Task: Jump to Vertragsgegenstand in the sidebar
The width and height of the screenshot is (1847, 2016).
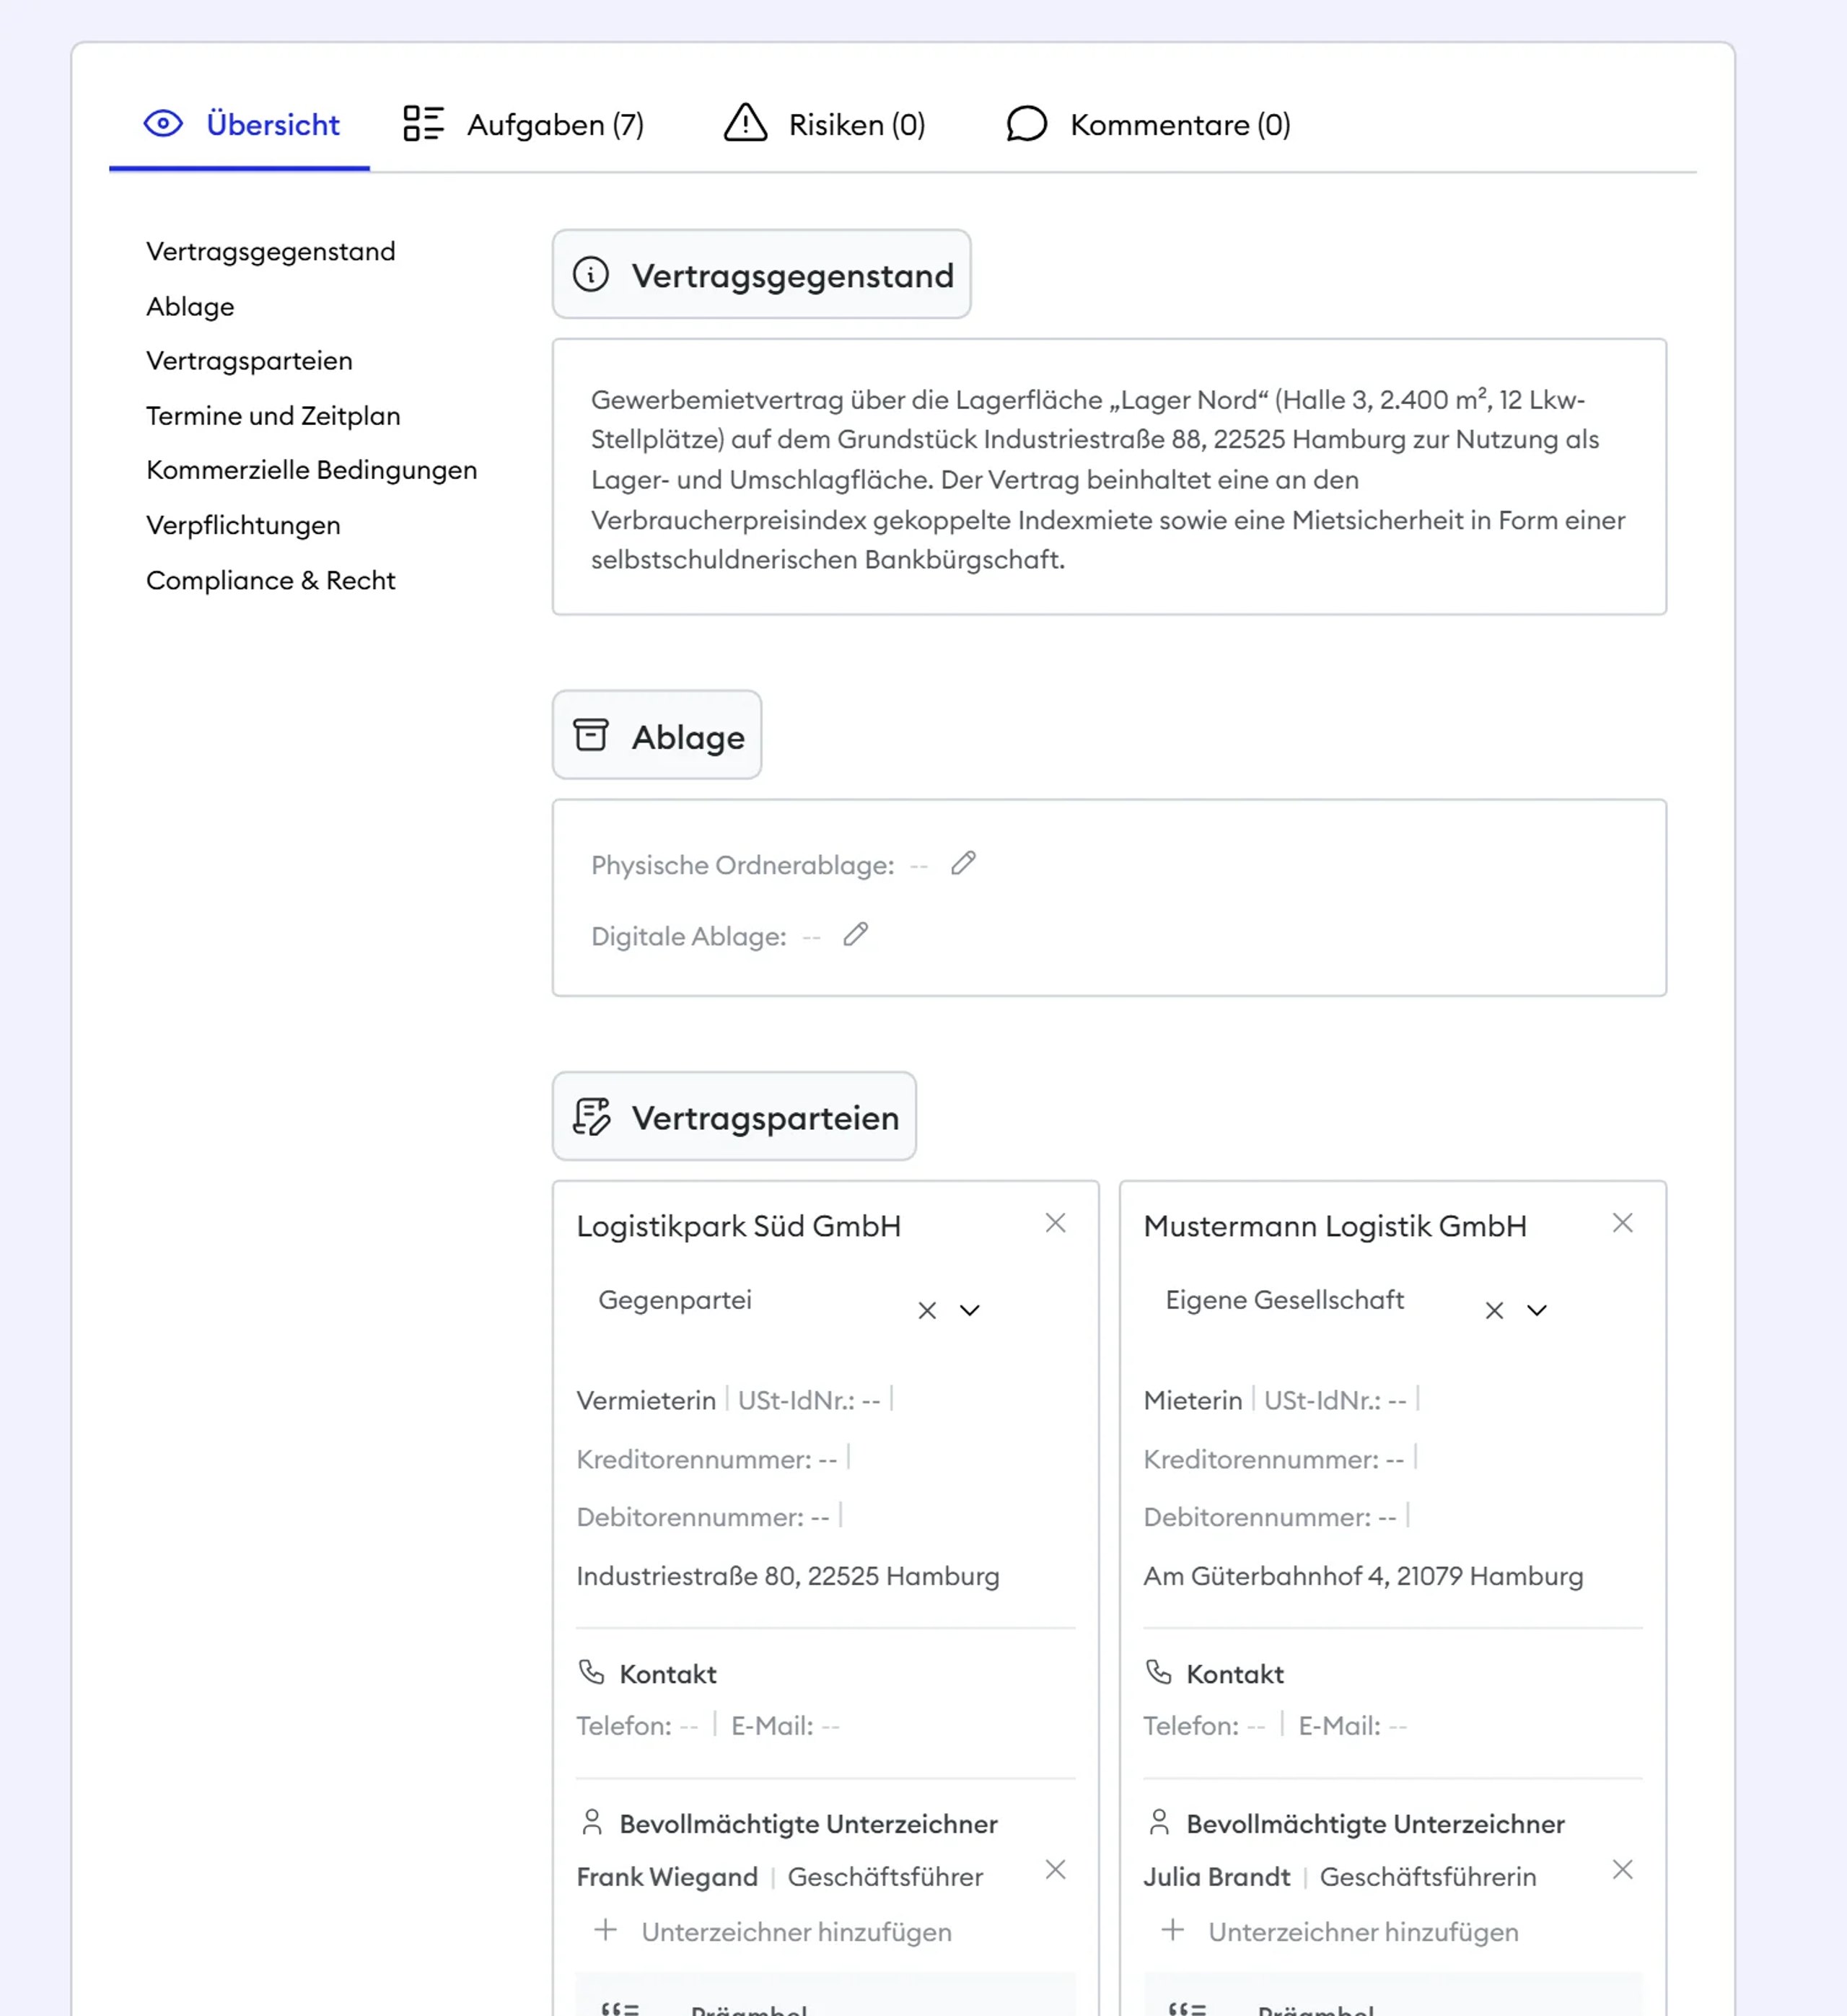Action: click(271, 251)
